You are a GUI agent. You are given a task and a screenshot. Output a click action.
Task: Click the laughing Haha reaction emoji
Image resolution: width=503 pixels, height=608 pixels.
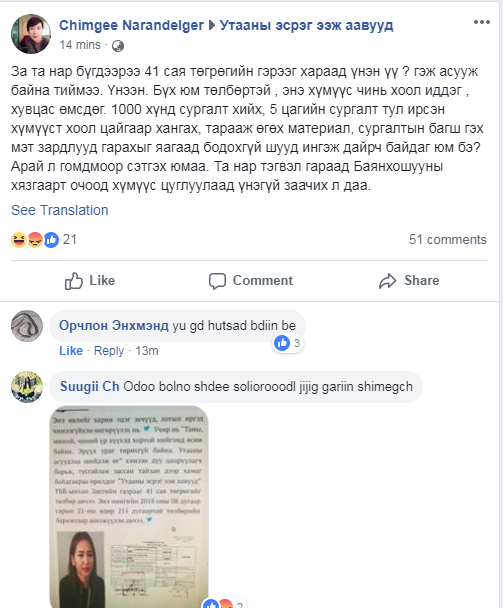[x=18, y=240]
